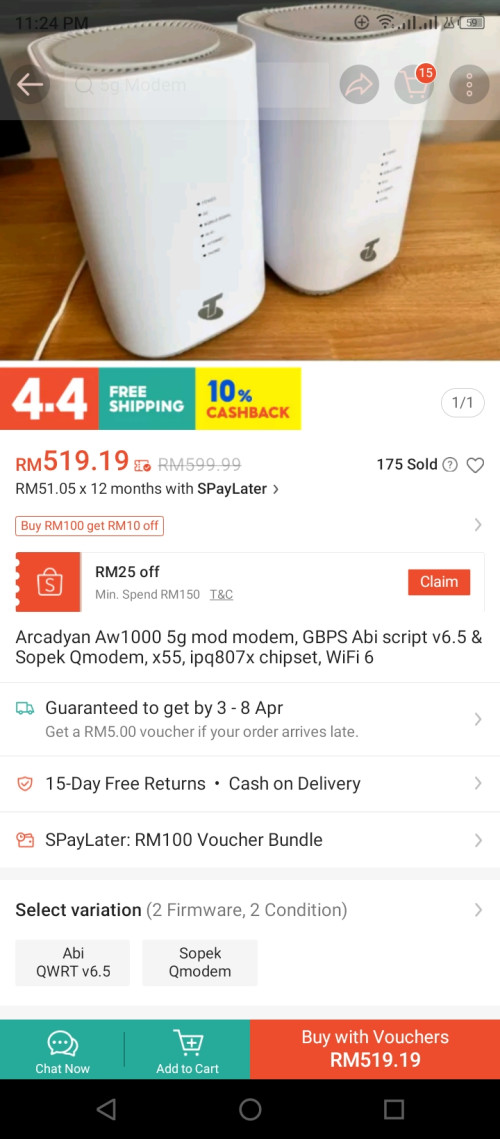500x1139 pixels.
Task: Select Sopek Qmodem variation
Action: [x=200, y=962]
